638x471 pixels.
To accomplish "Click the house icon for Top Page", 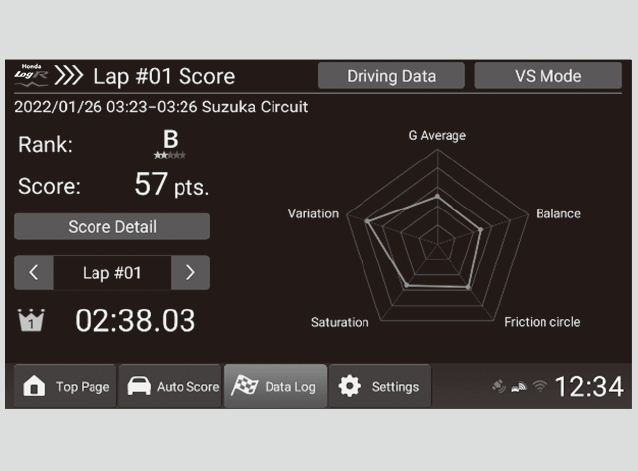I will [x=33, y=387].
